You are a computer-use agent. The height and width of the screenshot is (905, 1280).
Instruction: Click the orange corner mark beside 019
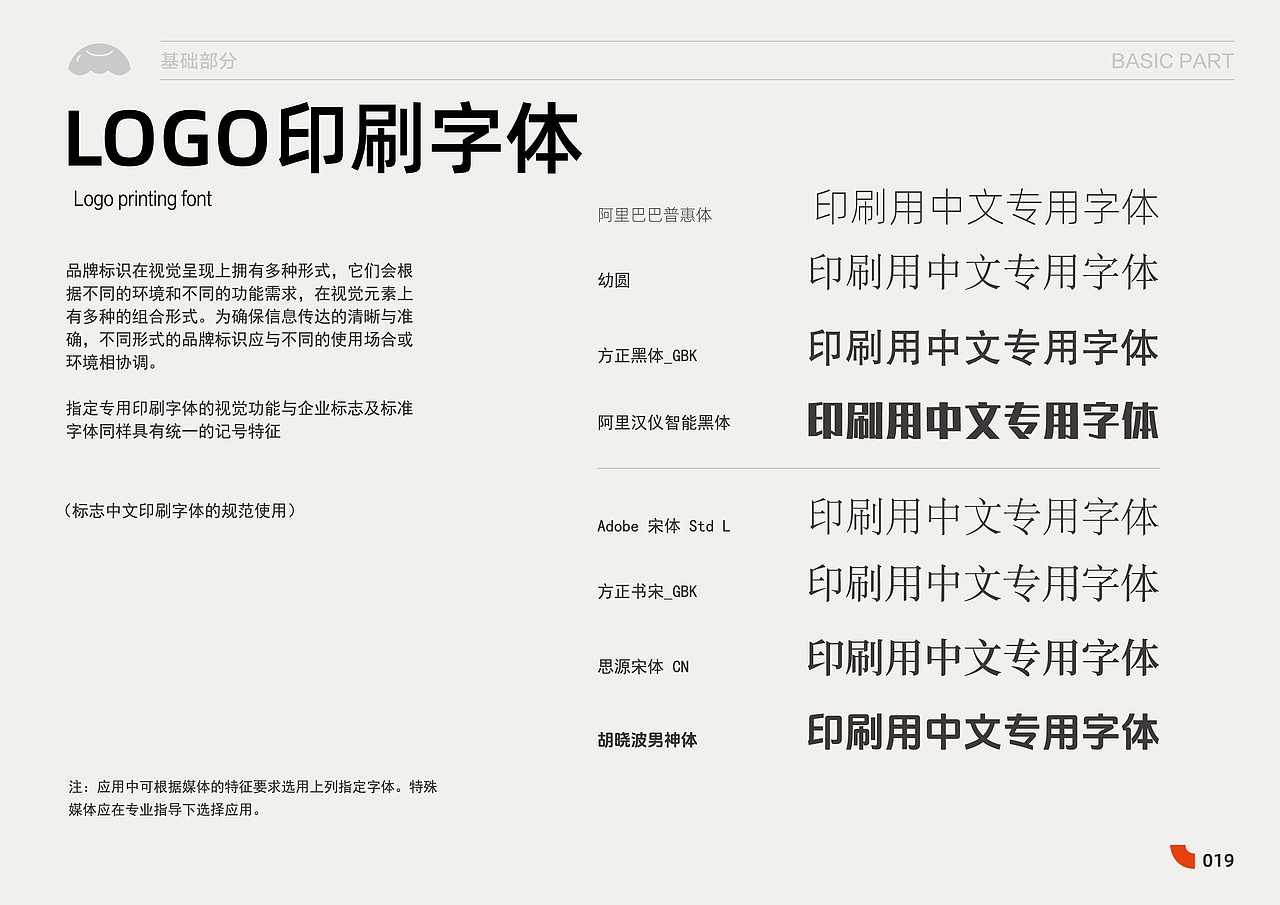coord(1183,856)
